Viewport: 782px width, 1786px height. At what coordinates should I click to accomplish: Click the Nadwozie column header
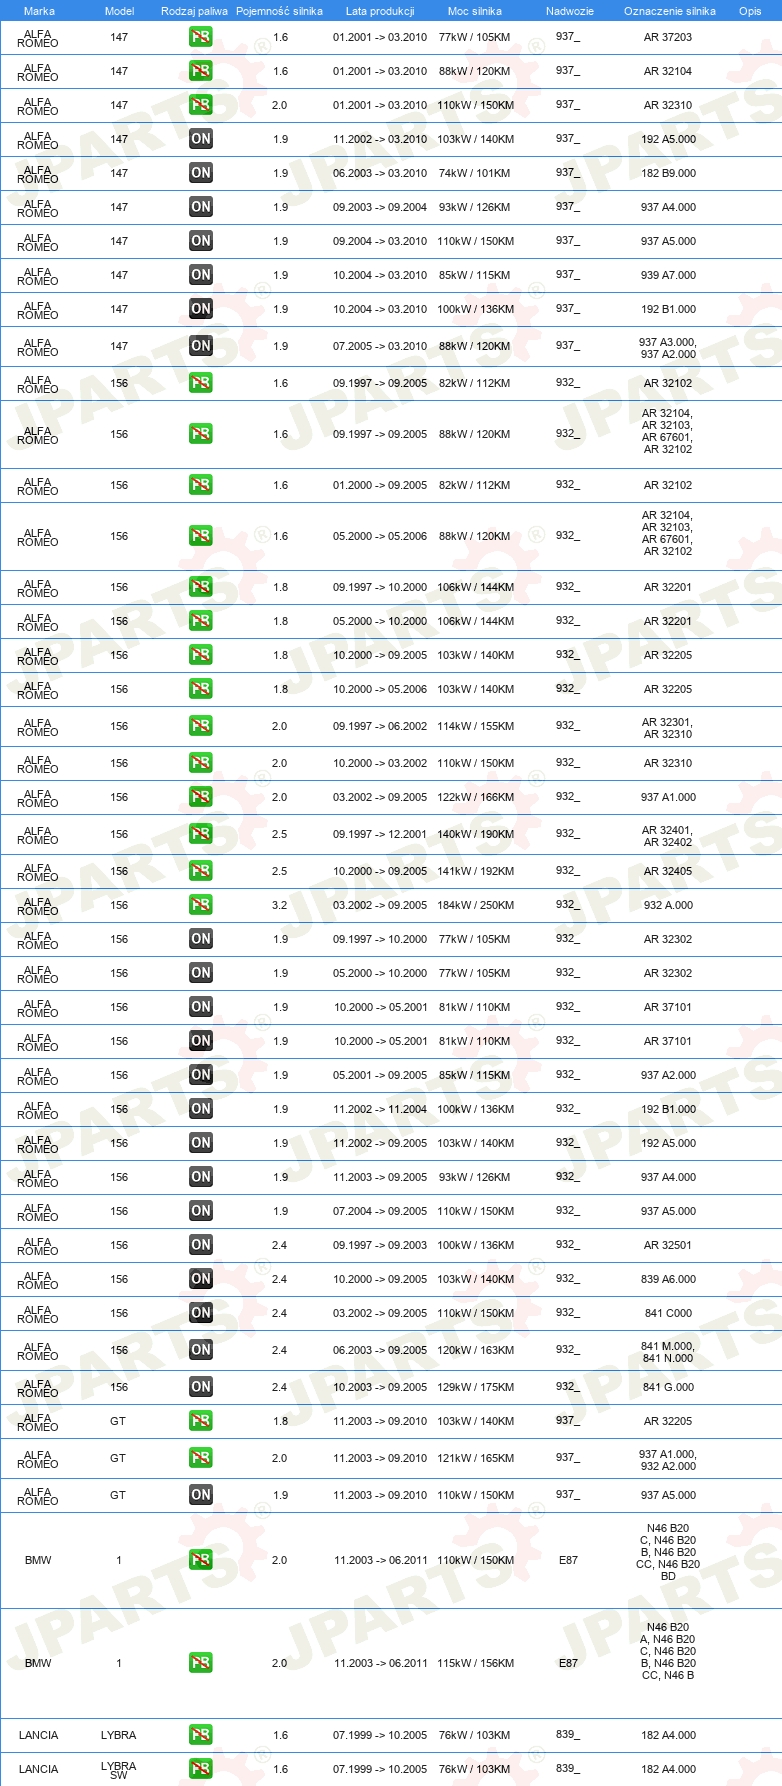(x=570, y=11)
